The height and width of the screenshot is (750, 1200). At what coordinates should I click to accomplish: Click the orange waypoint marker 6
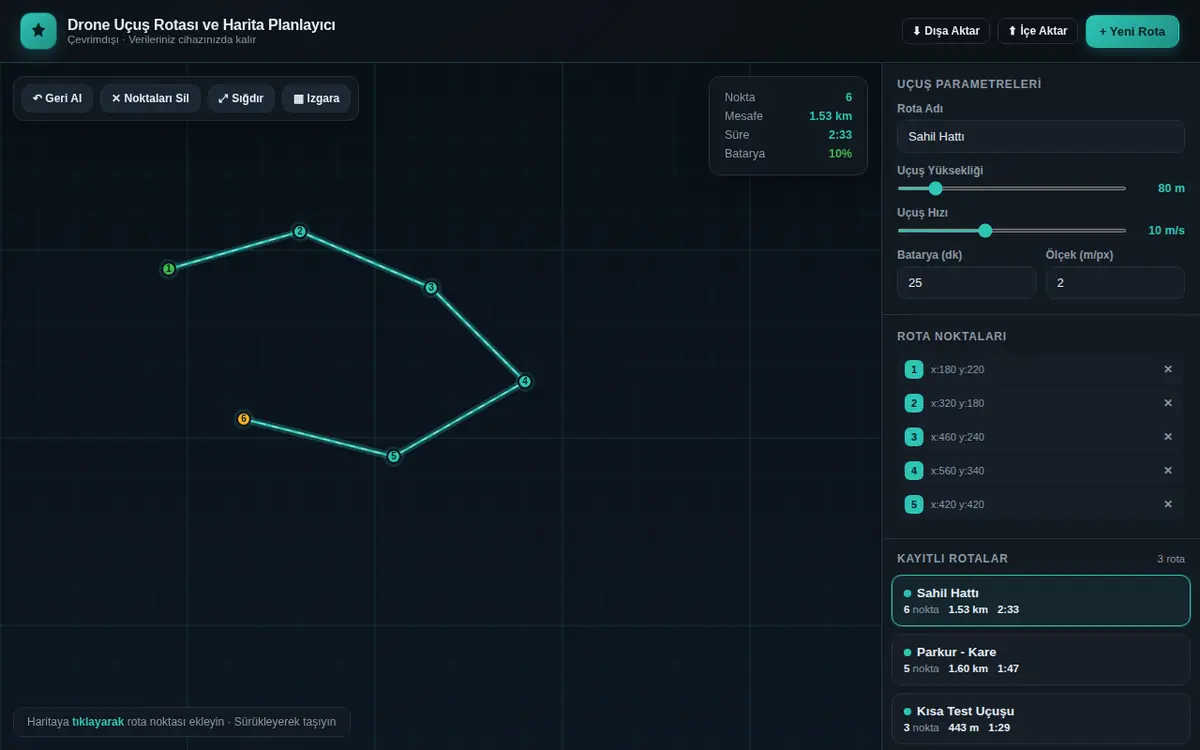[243, 419]
